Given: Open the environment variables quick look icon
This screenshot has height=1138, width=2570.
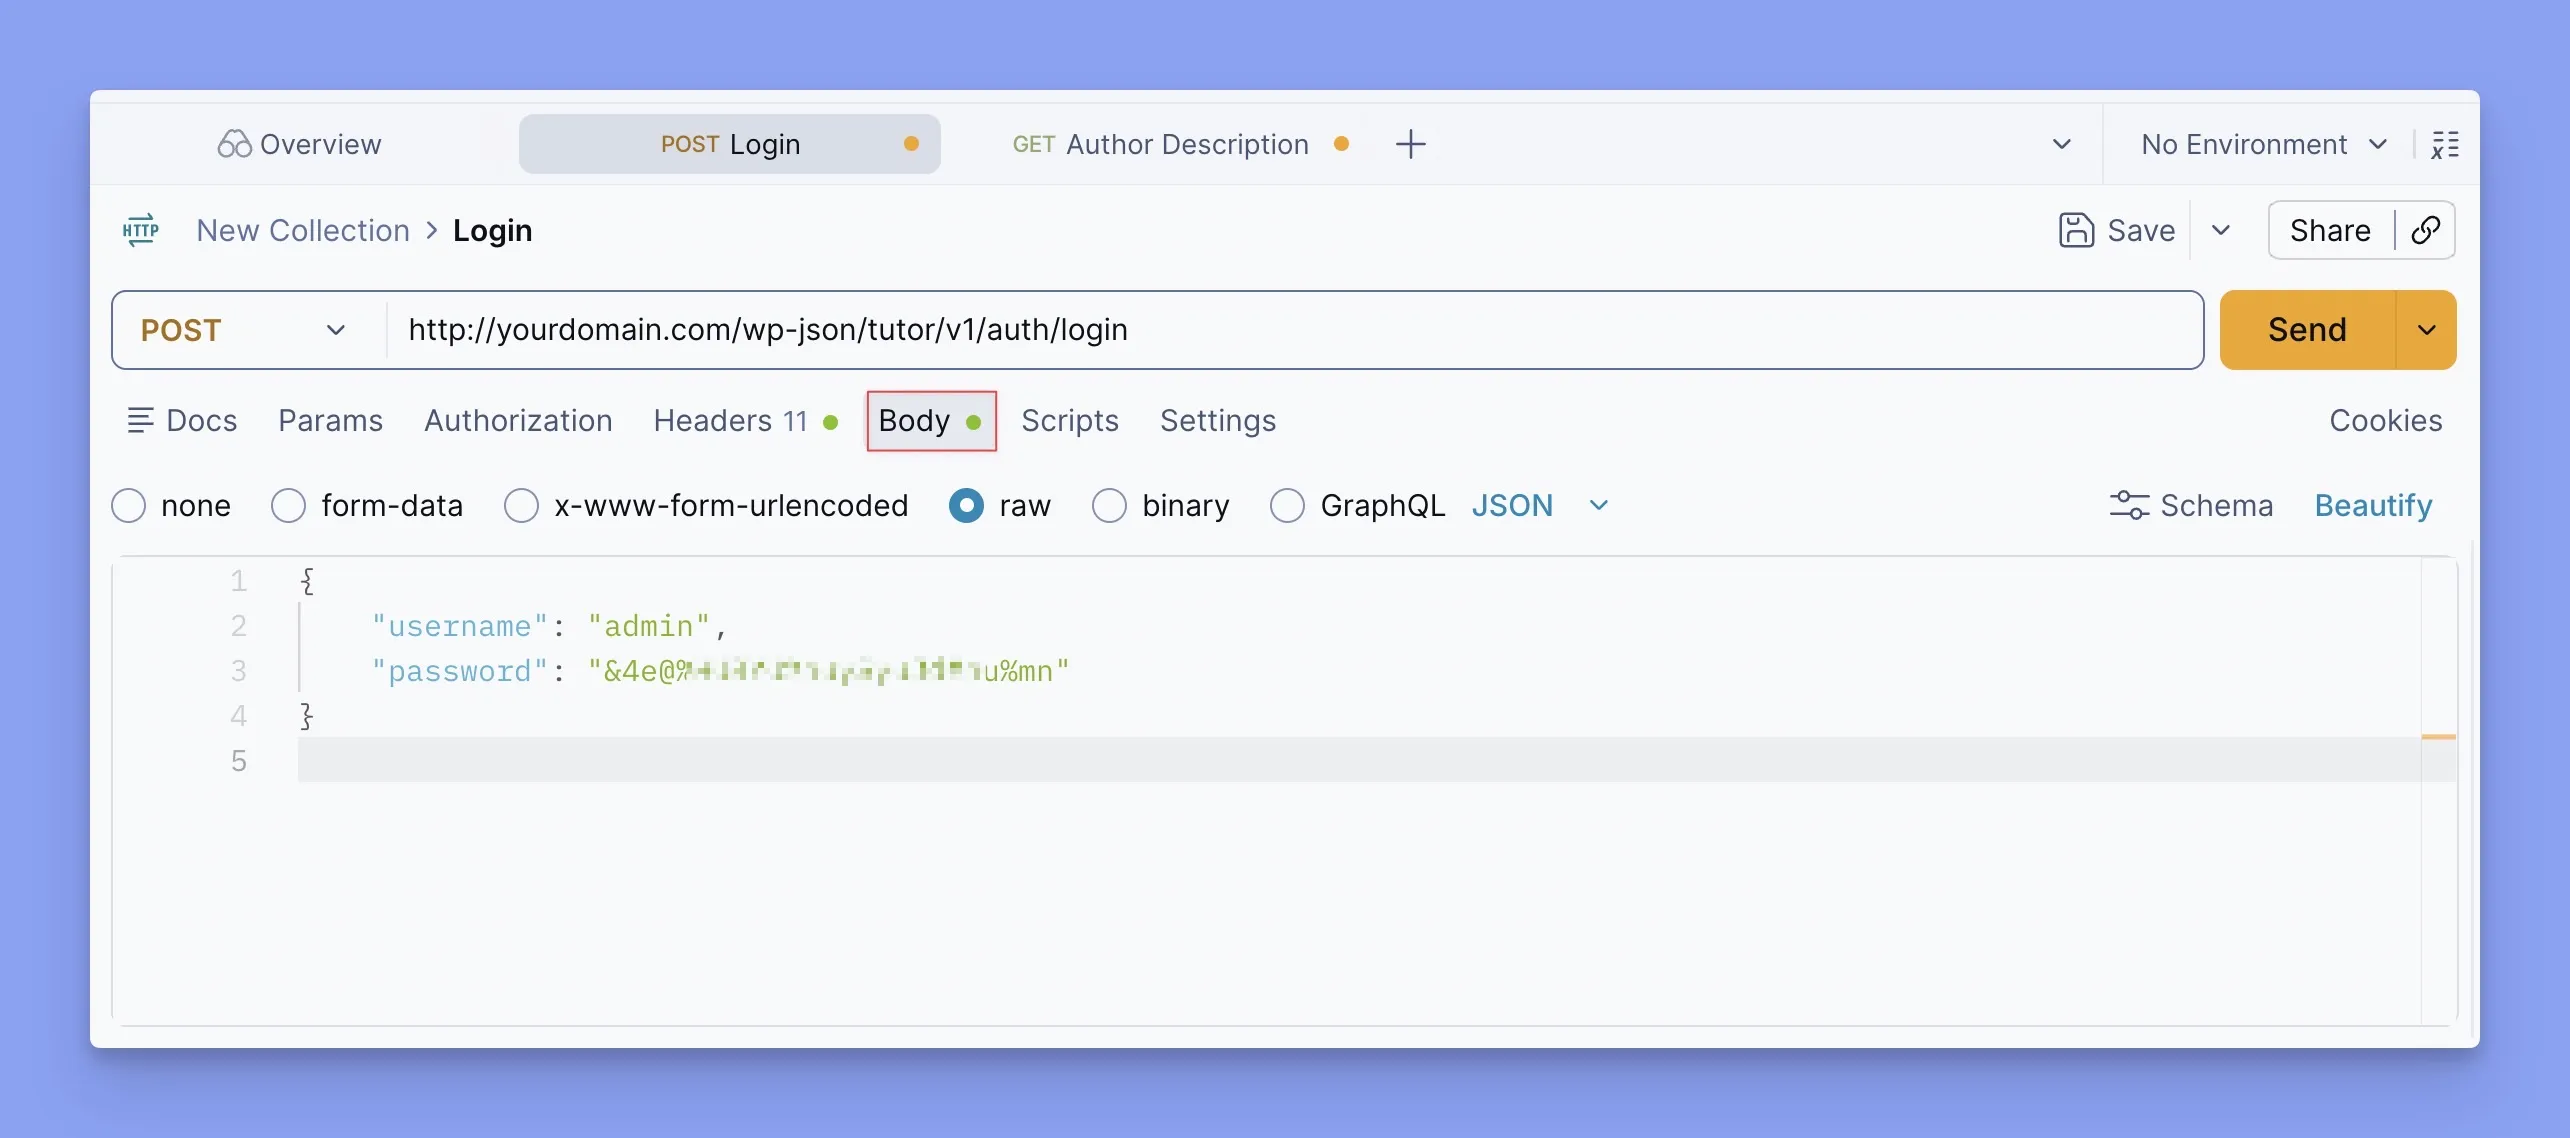Looking at the screenshot, I should click(x=2445, y=144).
